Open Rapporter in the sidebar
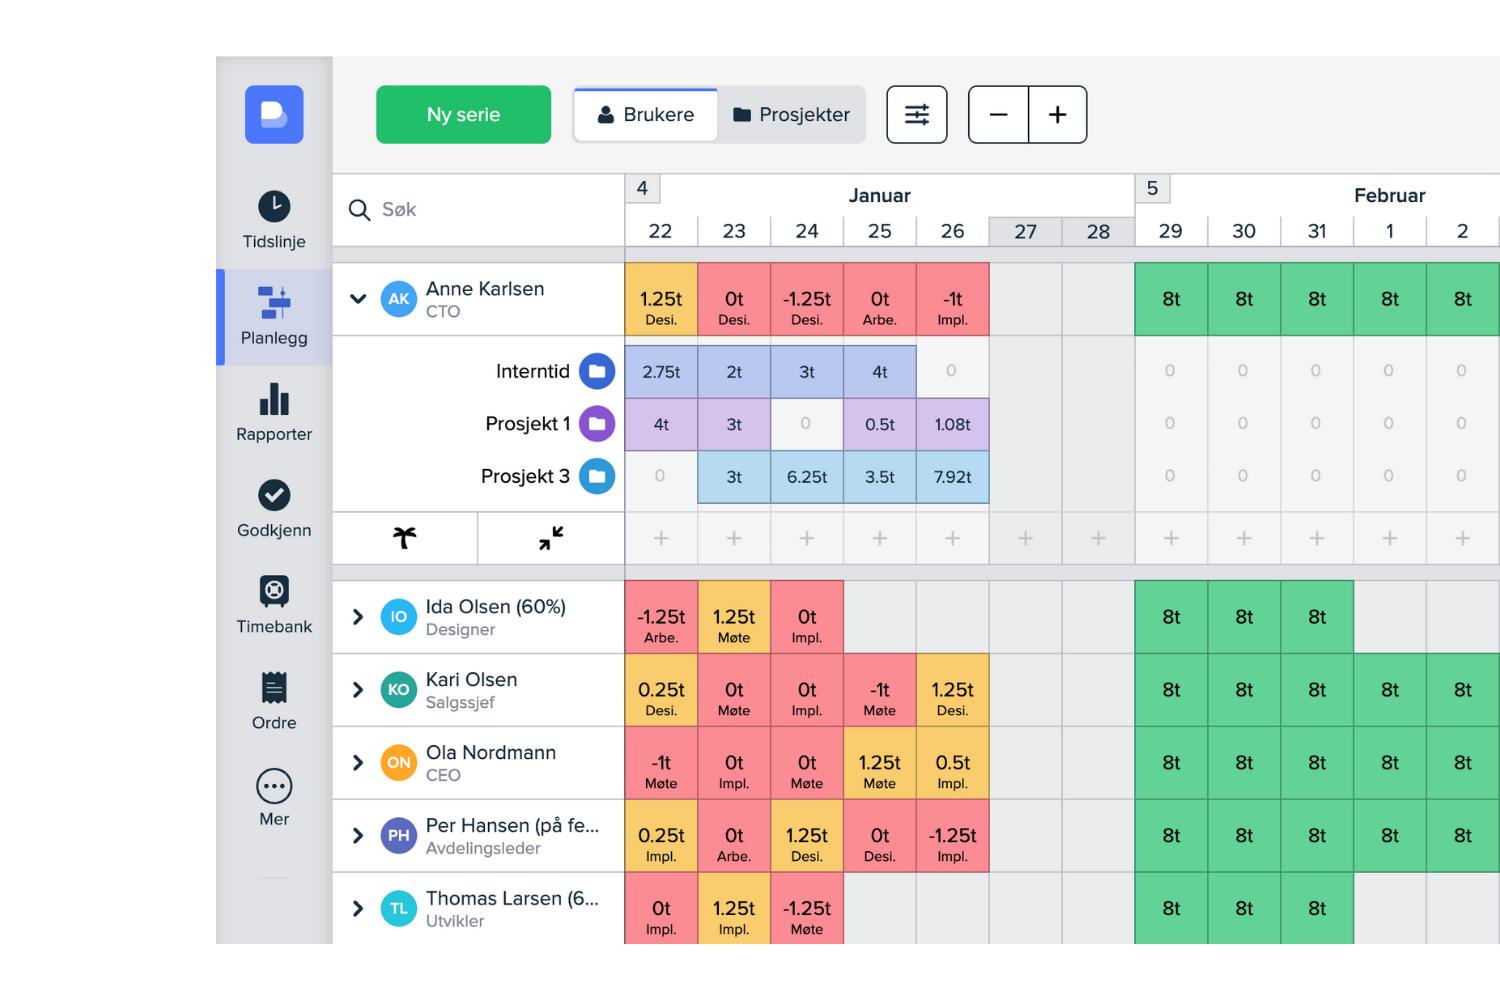The width and height of the screenshot is (1500, 1000). [274, 412]
